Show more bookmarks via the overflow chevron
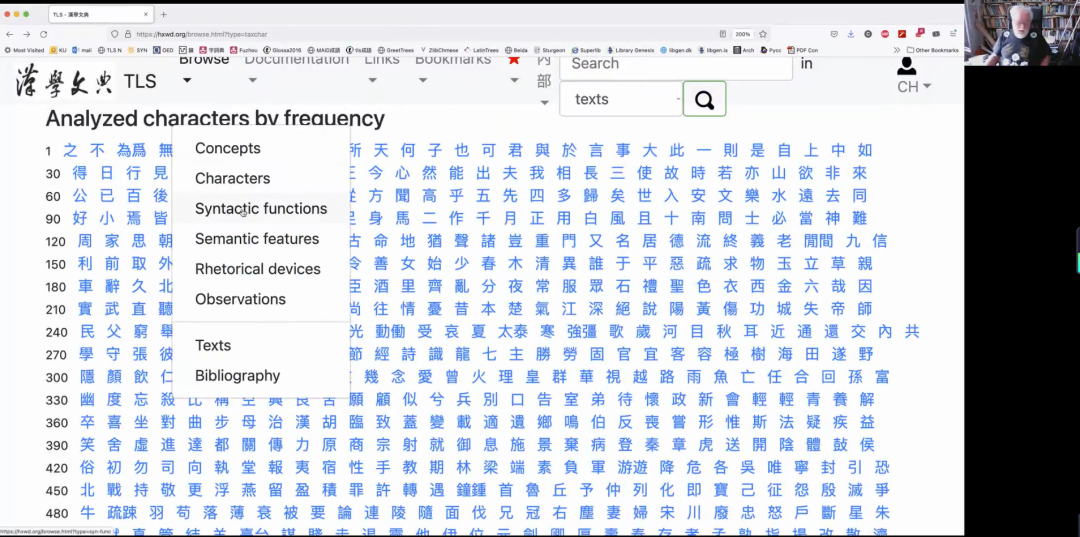Image resolution: width=1080 pixels, height=537 pixels. (x=897, y=49)
